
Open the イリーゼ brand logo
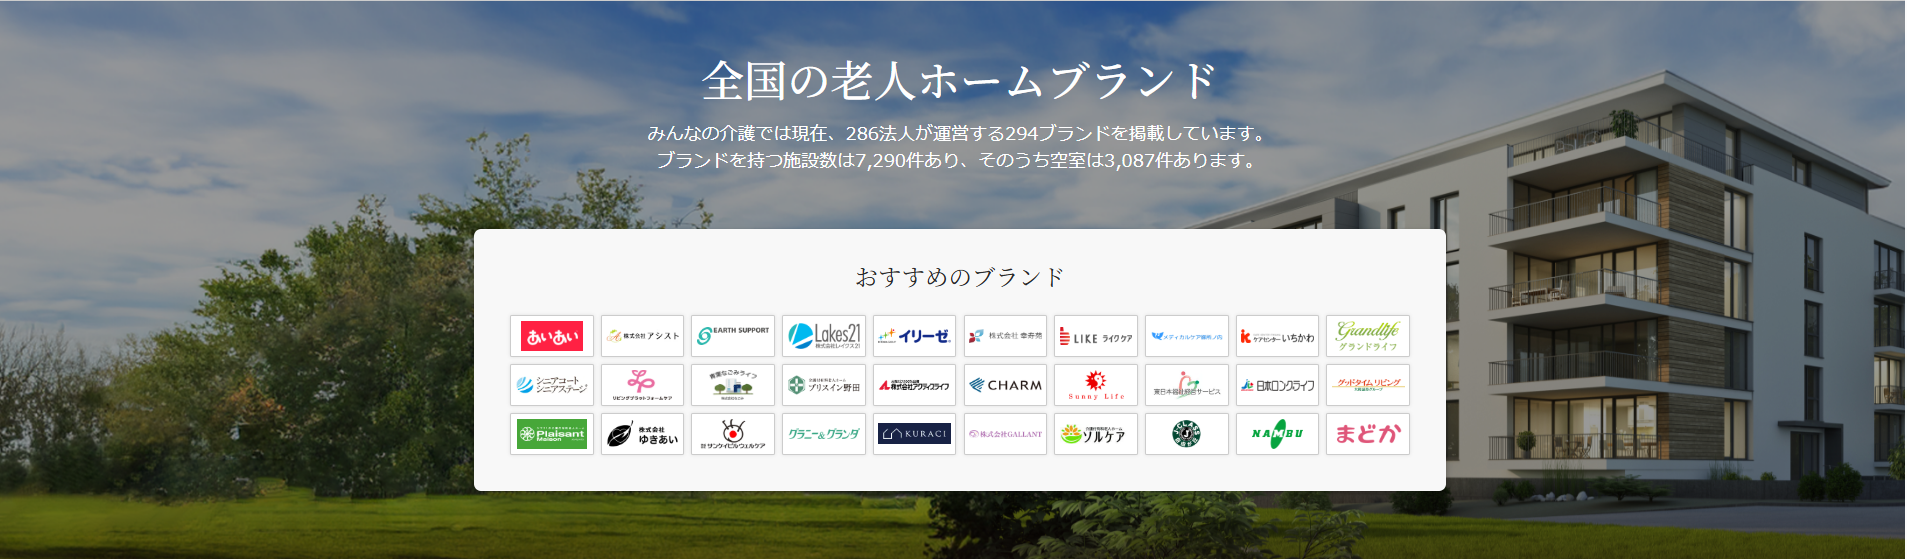point(915,336)
